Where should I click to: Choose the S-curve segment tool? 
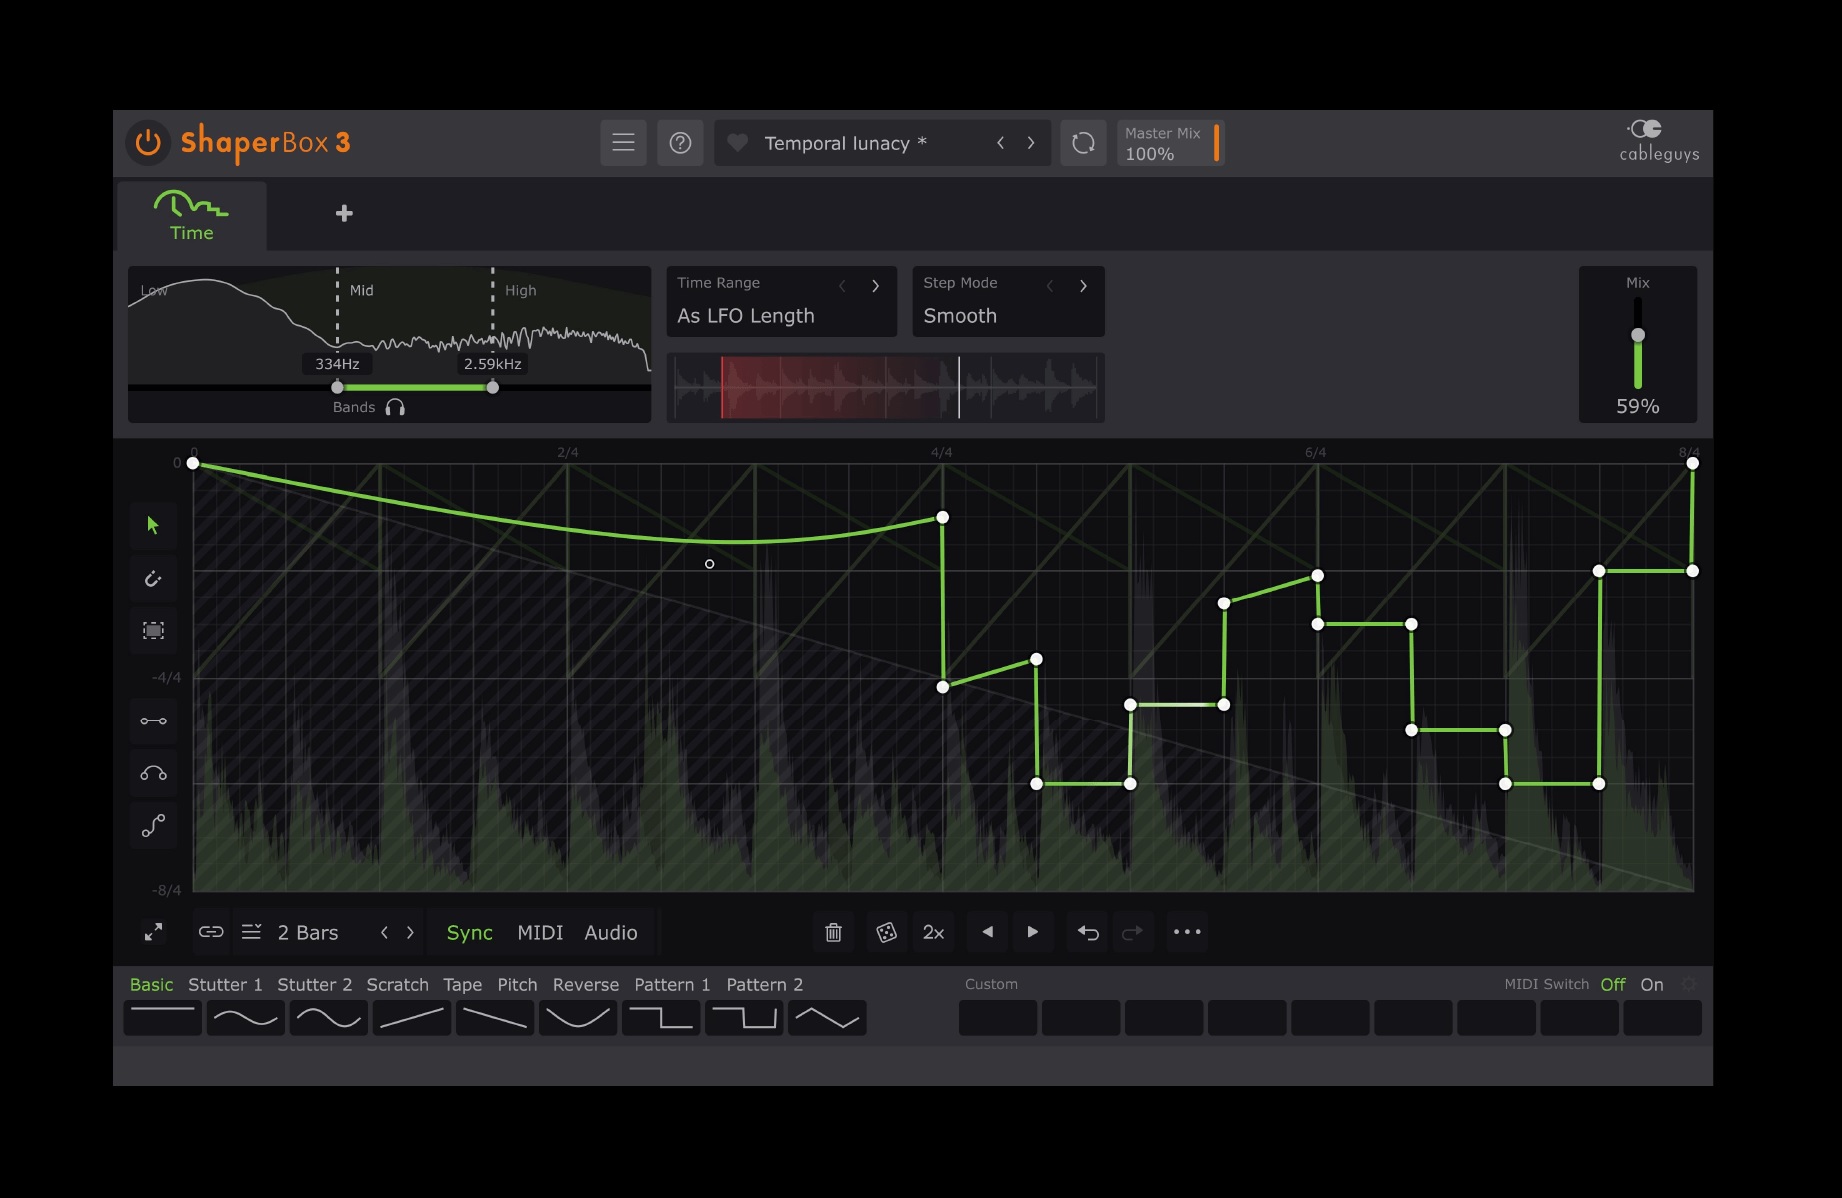(x=153, y=826)
